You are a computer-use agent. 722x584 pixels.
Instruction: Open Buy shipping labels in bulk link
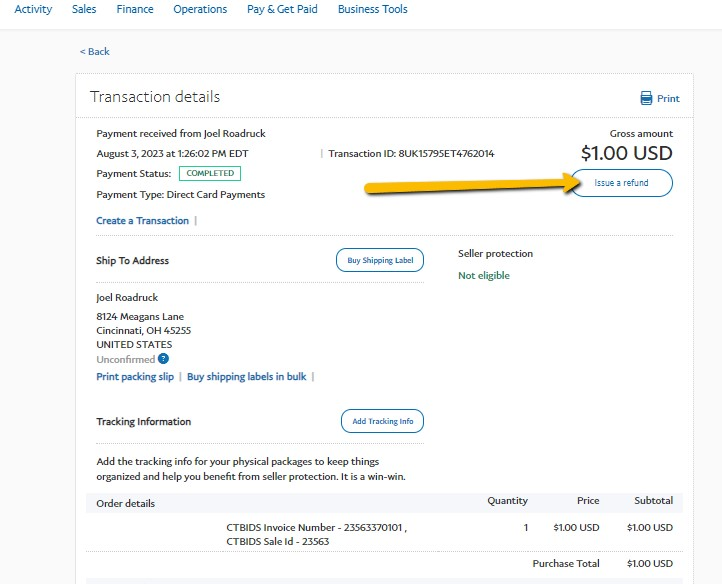246,377
